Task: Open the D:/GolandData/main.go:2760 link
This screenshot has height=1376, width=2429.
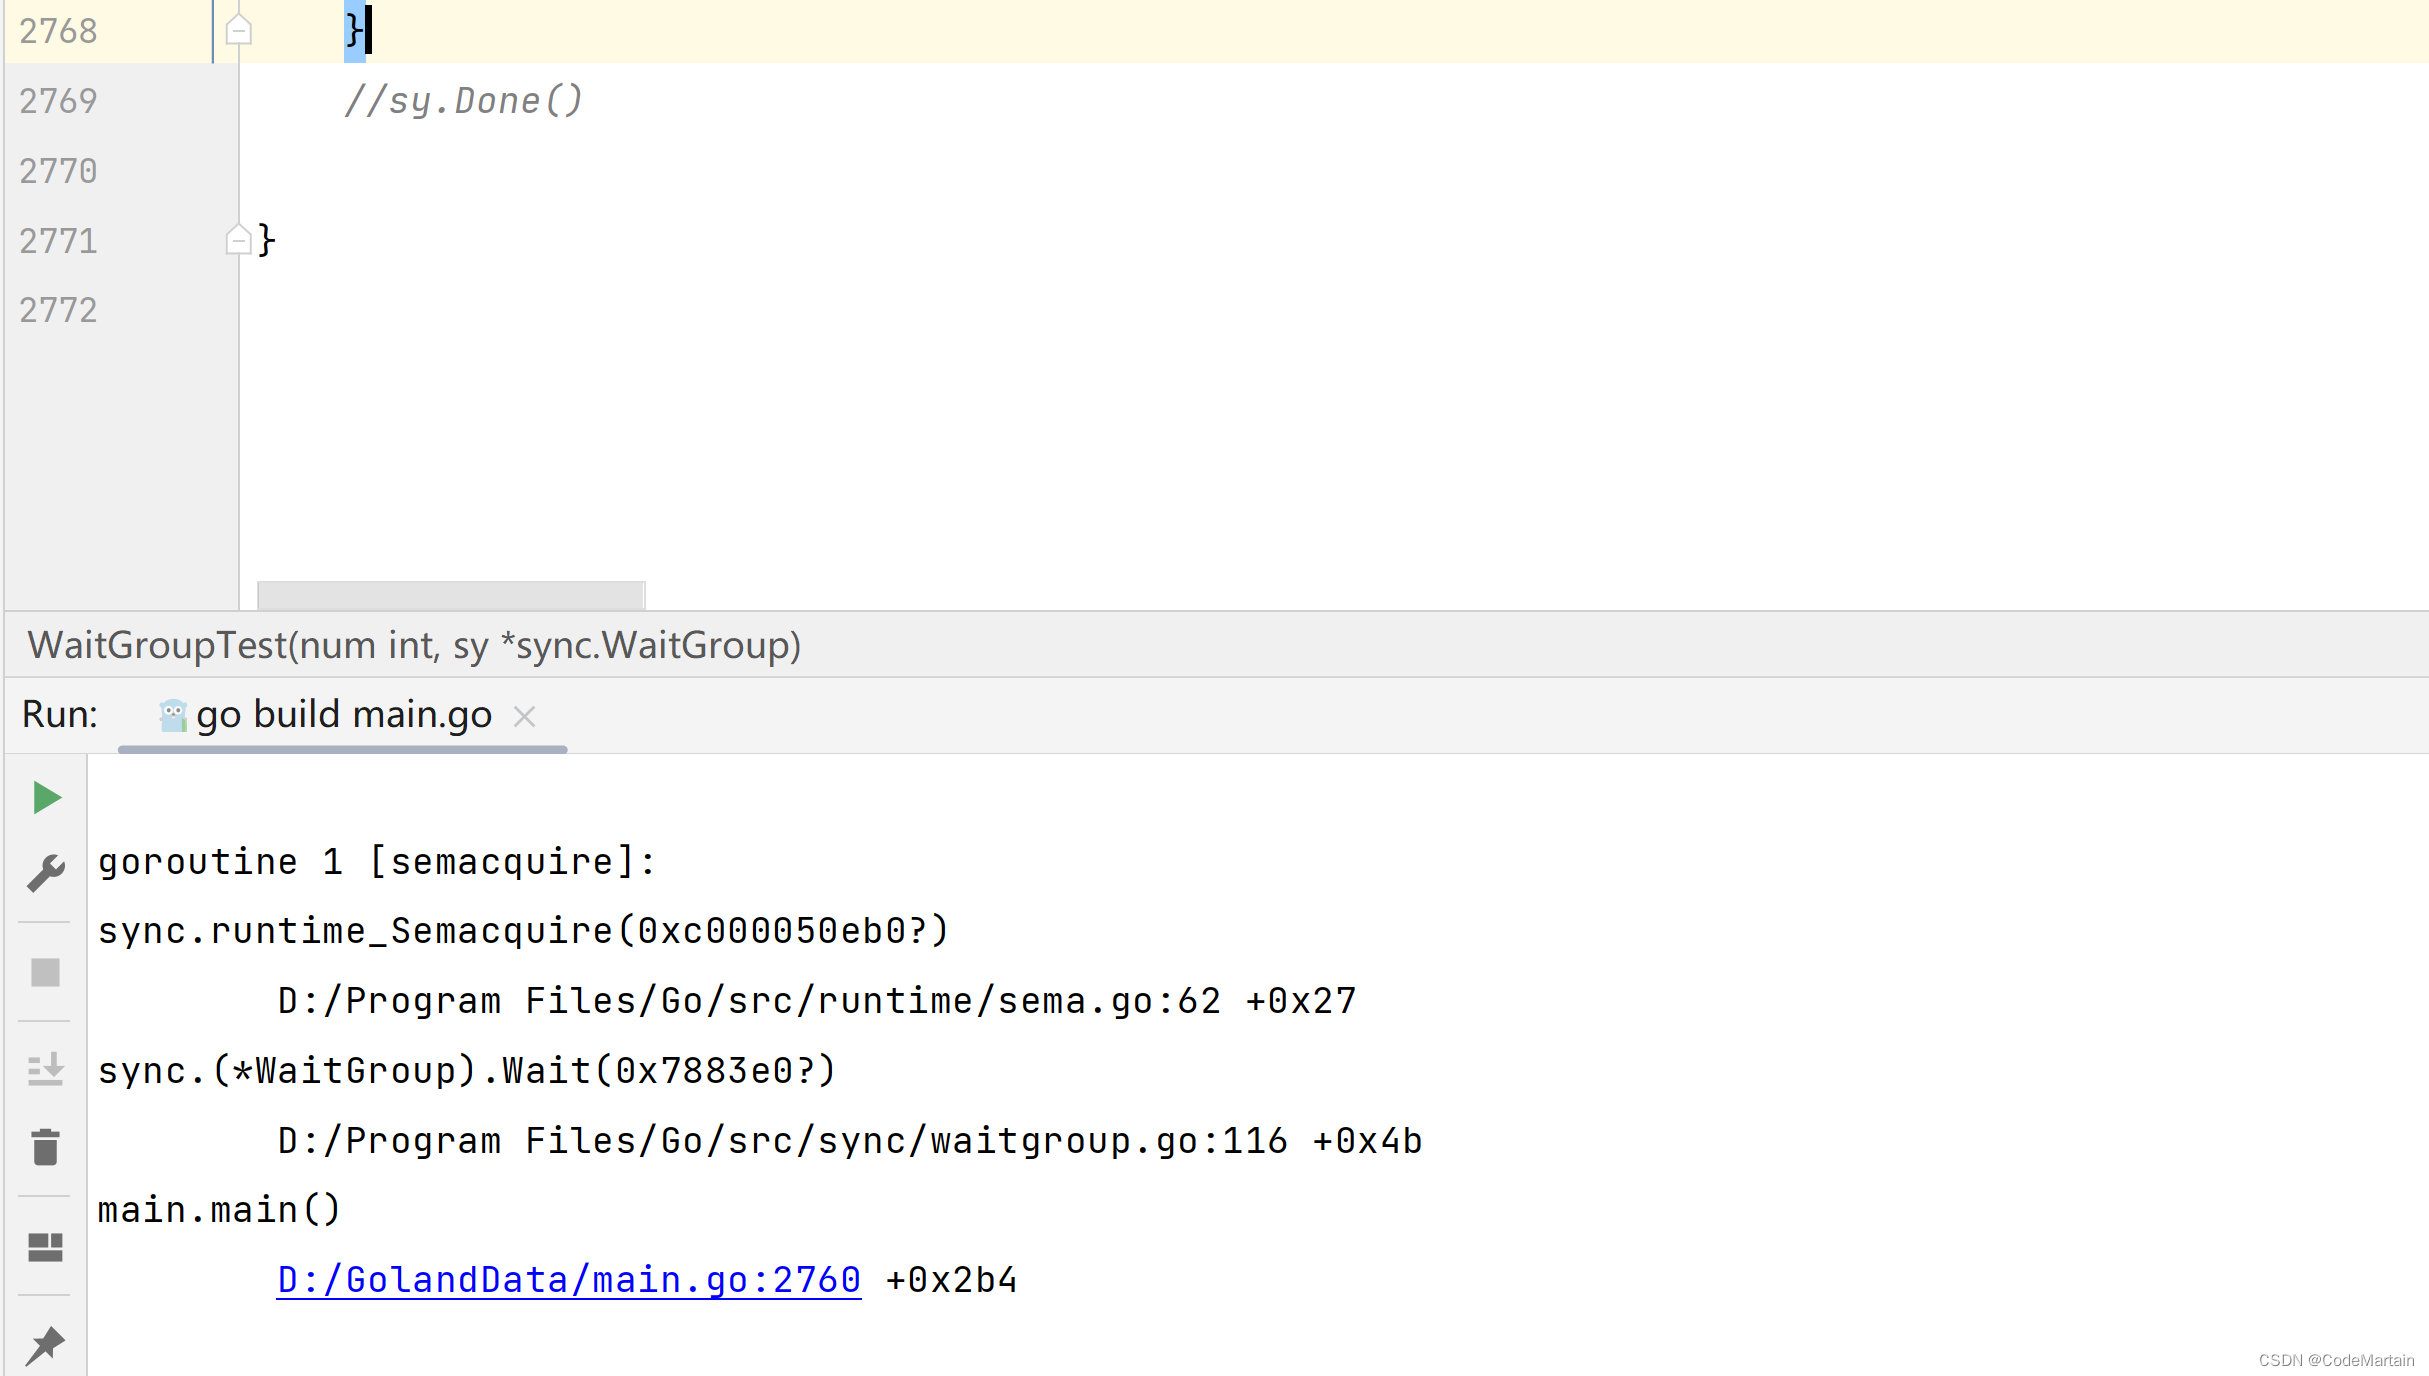Action: tap(569, 1280)
